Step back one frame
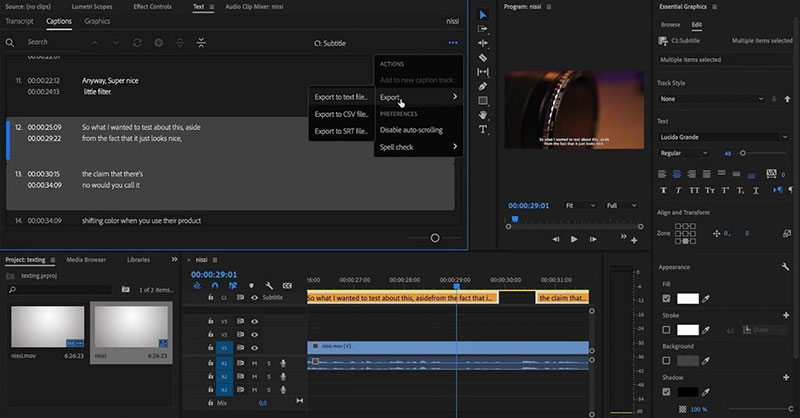 (x=556, y=239)
